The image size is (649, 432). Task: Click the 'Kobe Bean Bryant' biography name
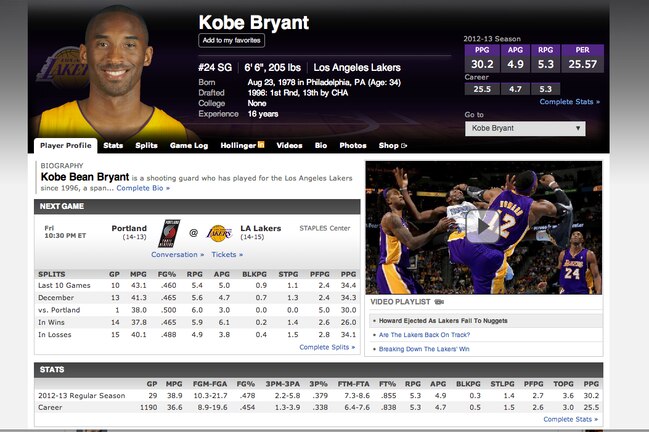pos(85,177)
